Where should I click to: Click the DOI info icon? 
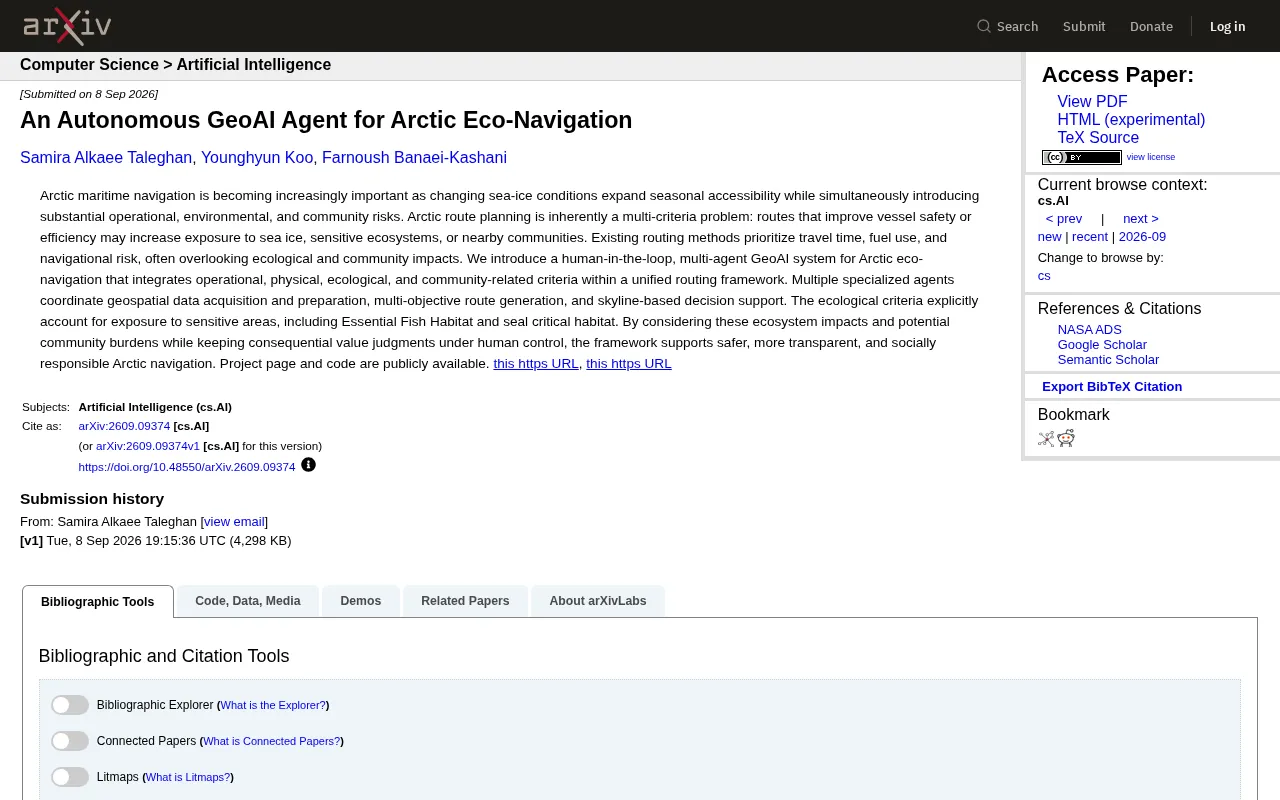click(308, 465)
